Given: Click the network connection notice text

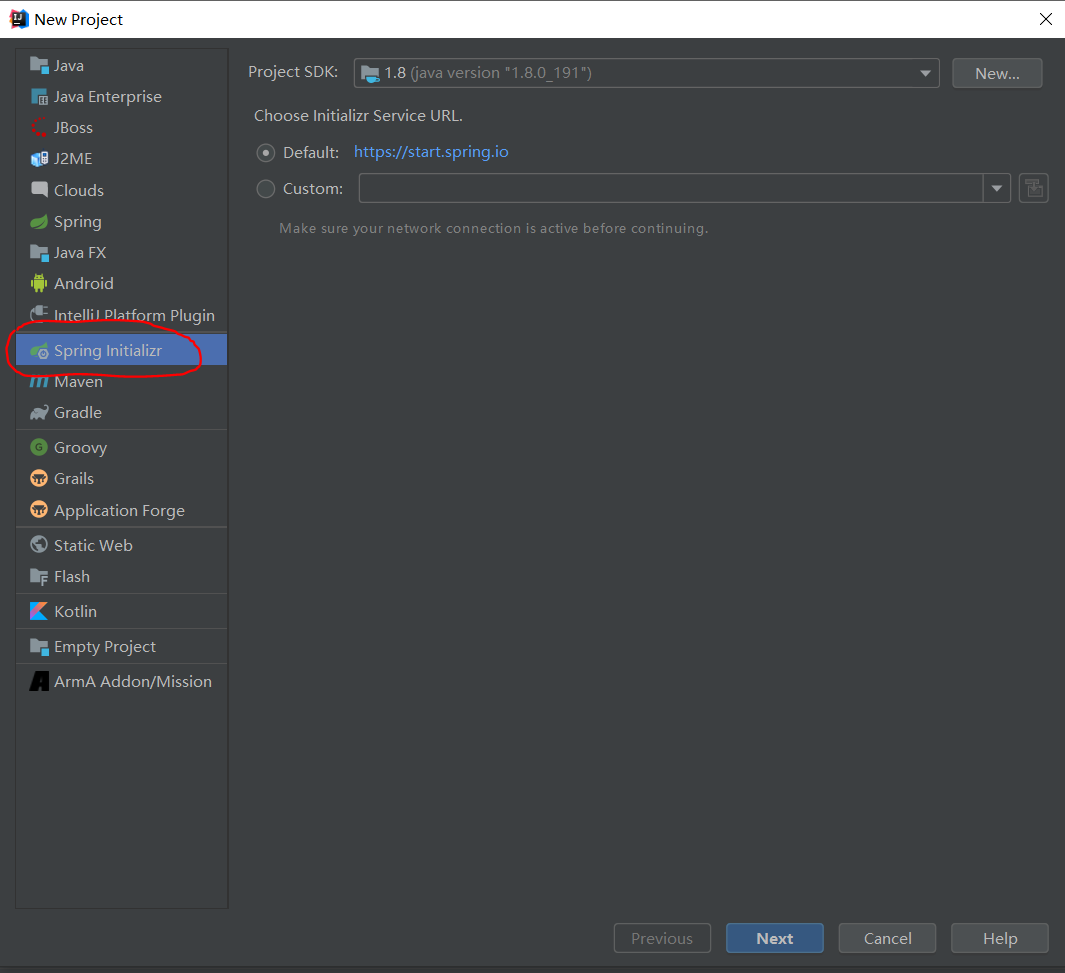Looking at the screenshot, I should click(494, 228).
